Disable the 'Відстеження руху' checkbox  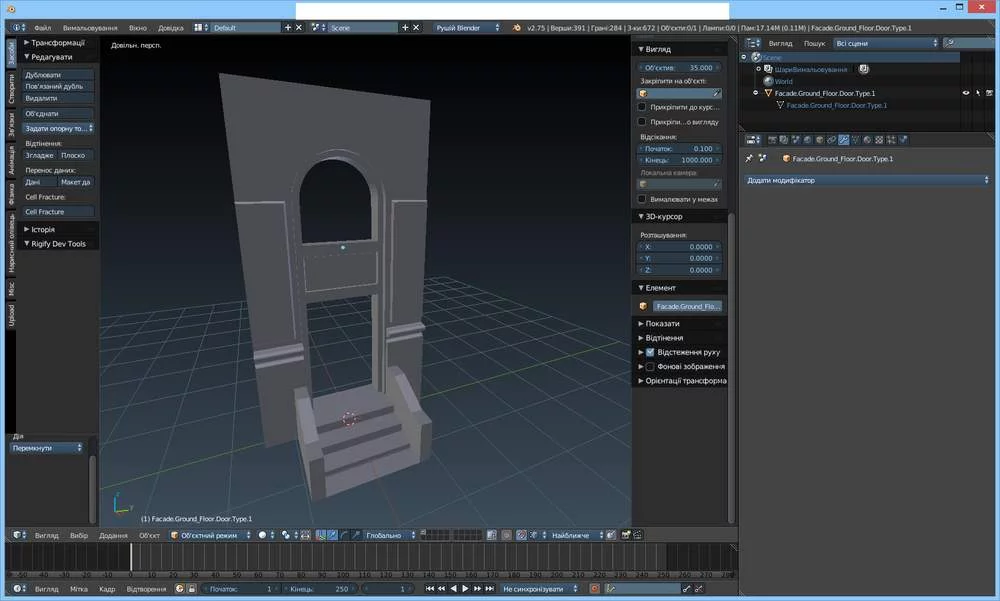[650, 352]
